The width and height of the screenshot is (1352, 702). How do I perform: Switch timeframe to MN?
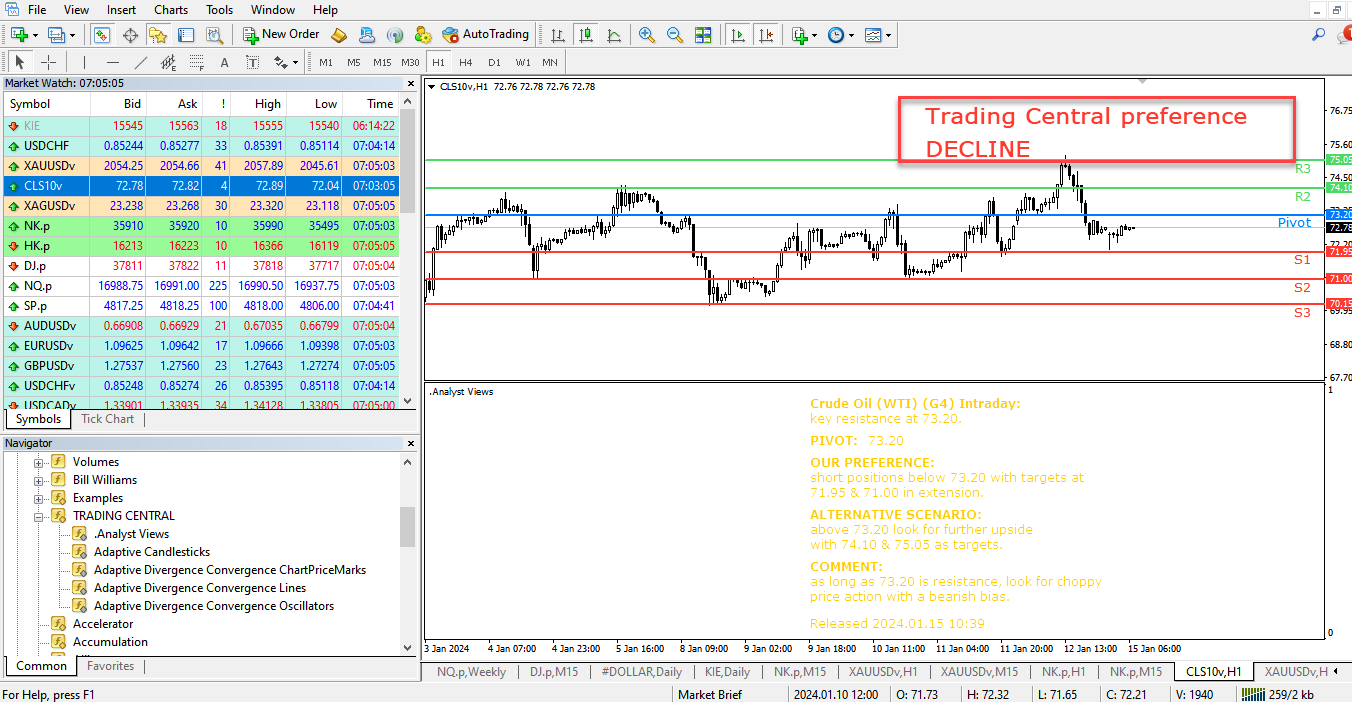pos(550,62)
